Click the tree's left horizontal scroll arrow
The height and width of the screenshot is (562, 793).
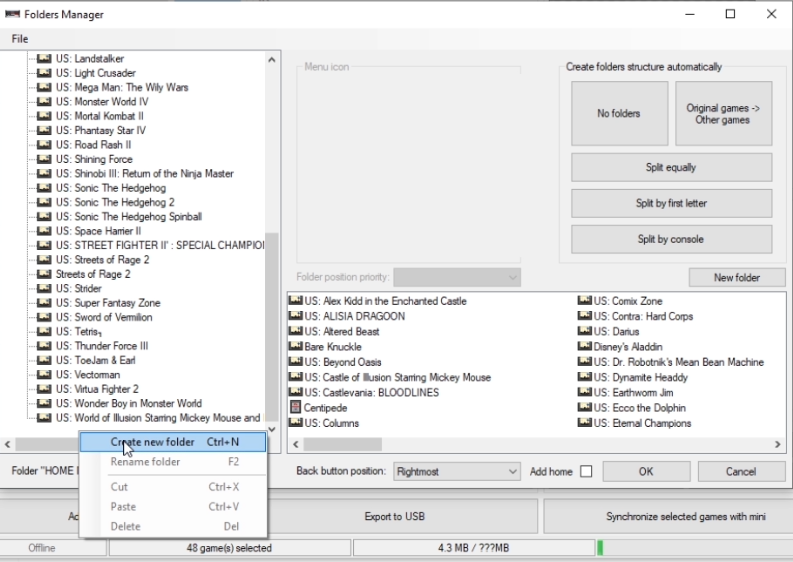[x=7, y=444]
